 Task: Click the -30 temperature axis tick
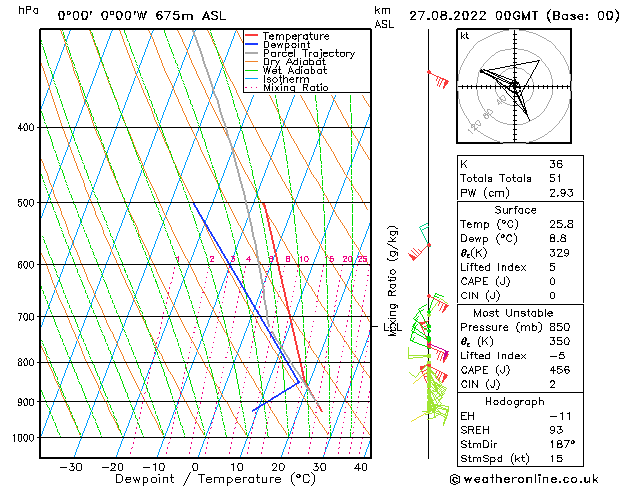point(71,467)
